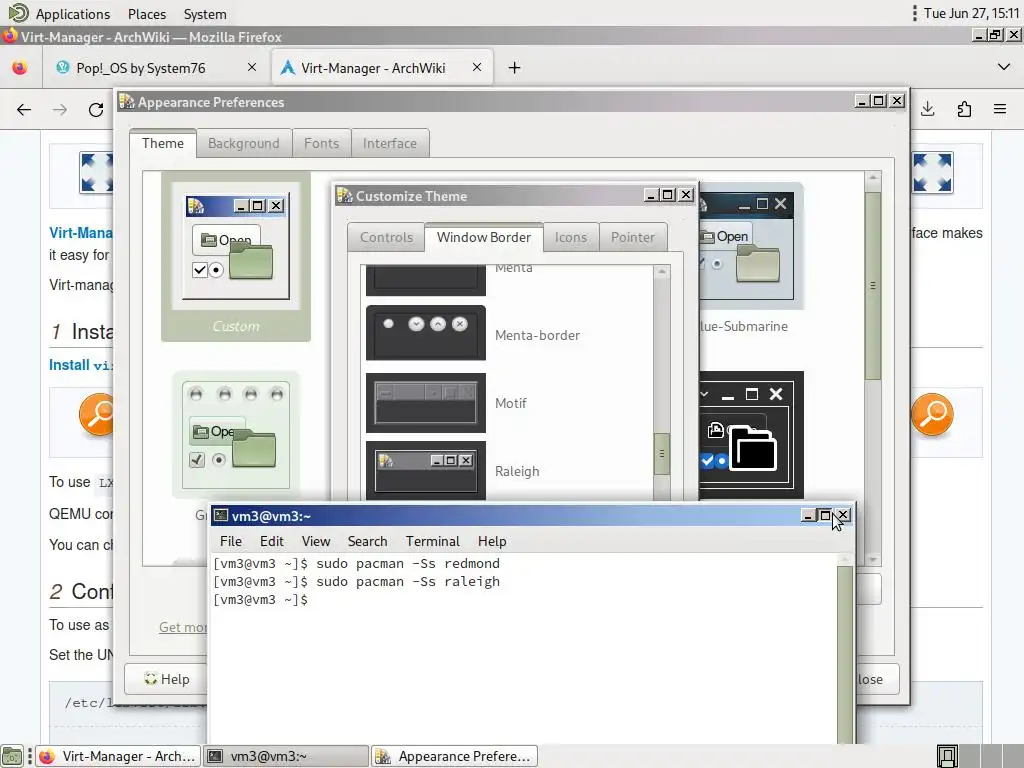This screenshot has width=1024, height=768.
Task: Select the Raleigh window border
Action: (x=508, y=469)
